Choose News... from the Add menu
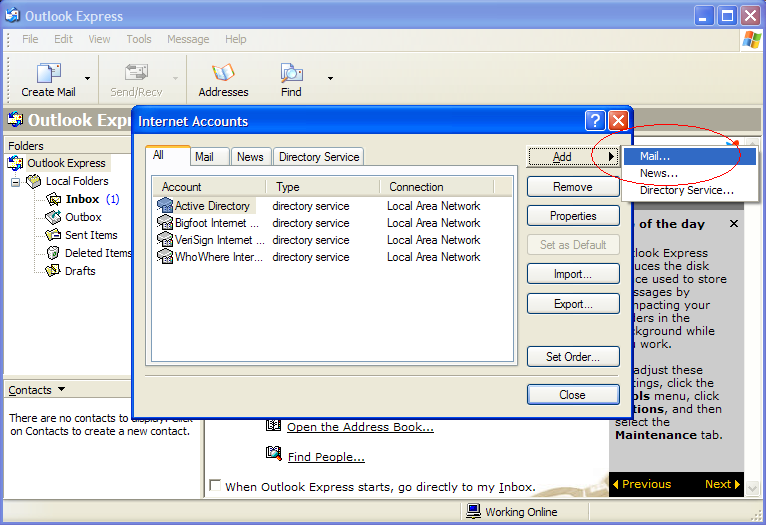 click(689, 173)
